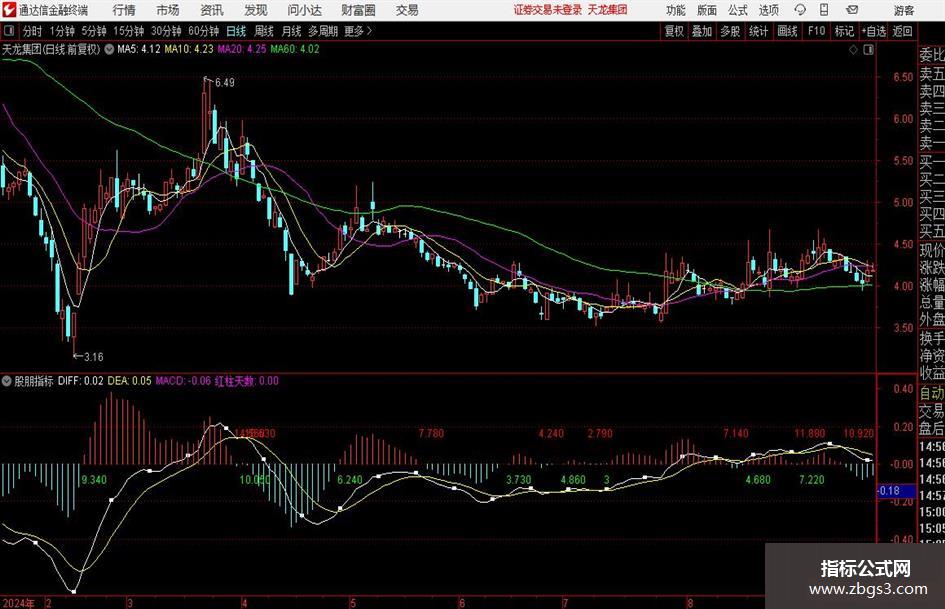The image size is (945, 609).
Task: Click the 9.340 green value label
Action: point(93,480)
